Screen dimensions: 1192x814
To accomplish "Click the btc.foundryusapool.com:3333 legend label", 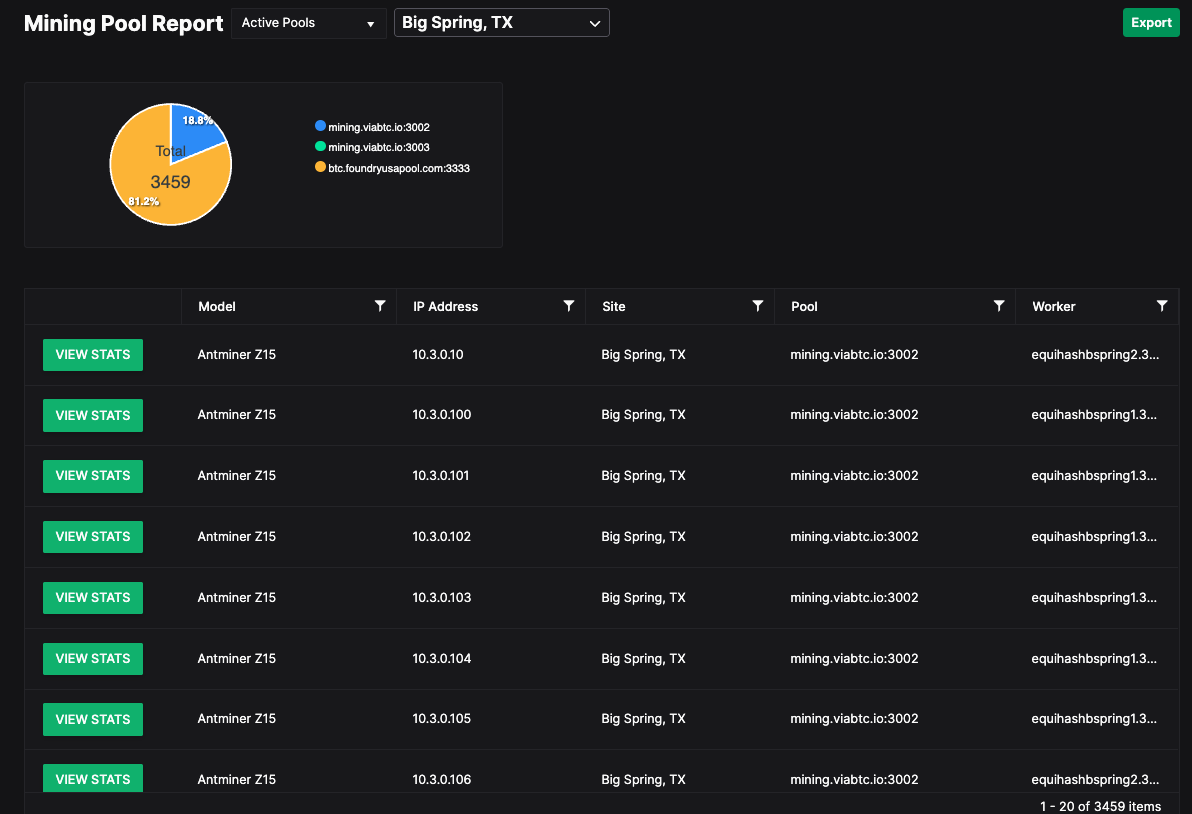I will click(x=399, y=168).
